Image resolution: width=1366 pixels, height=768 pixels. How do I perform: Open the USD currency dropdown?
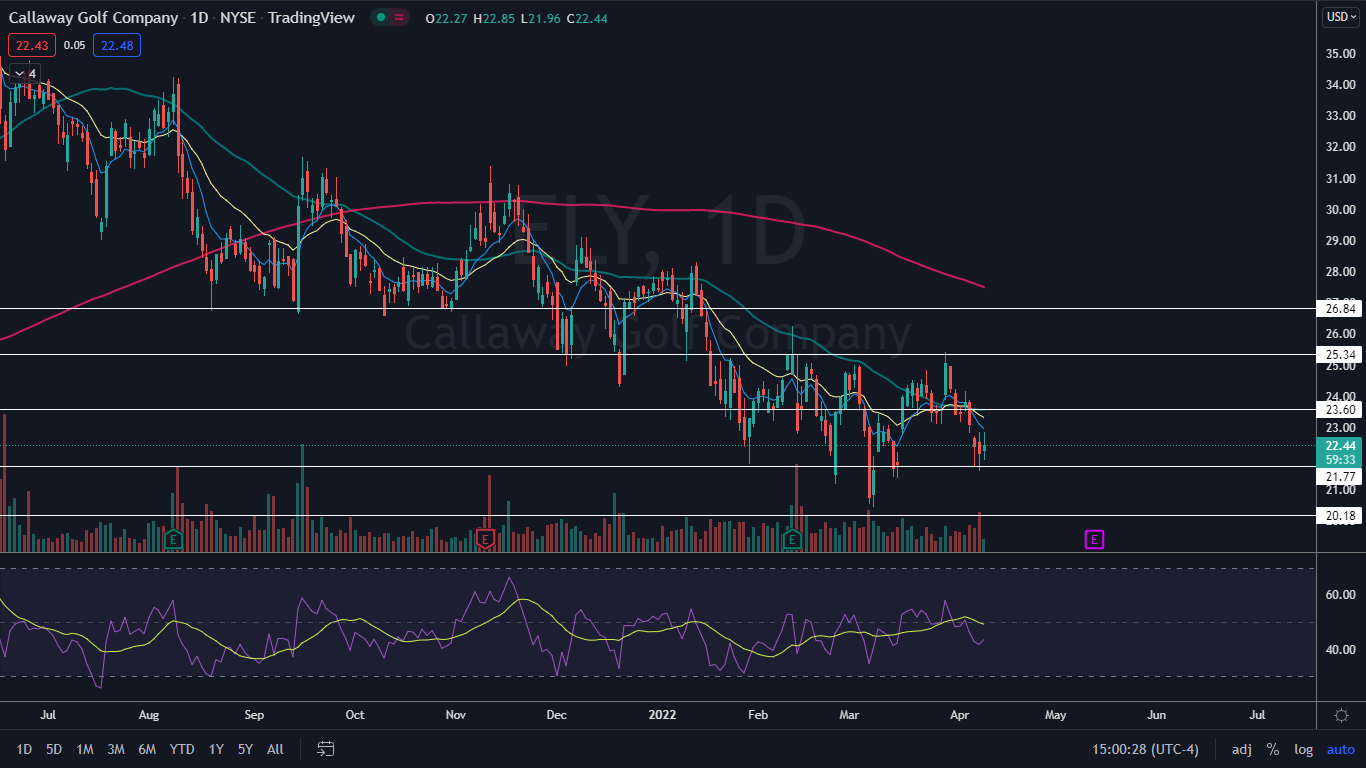(1341, 17)
